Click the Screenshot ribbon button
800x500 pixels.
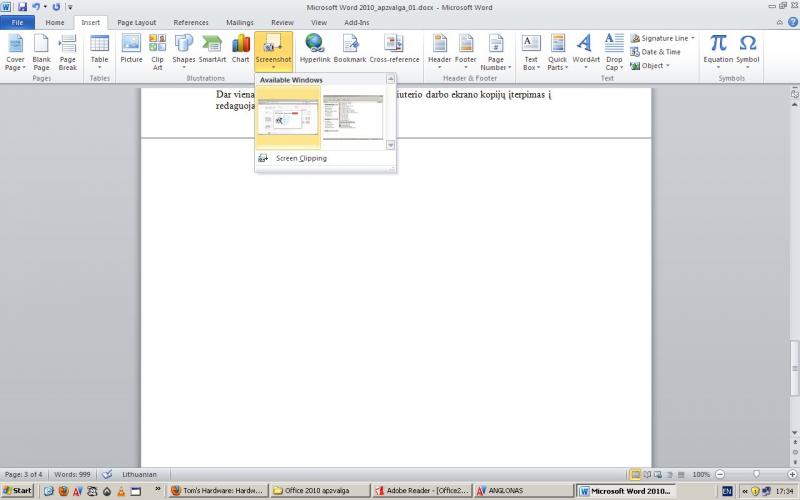click(273, 53)
